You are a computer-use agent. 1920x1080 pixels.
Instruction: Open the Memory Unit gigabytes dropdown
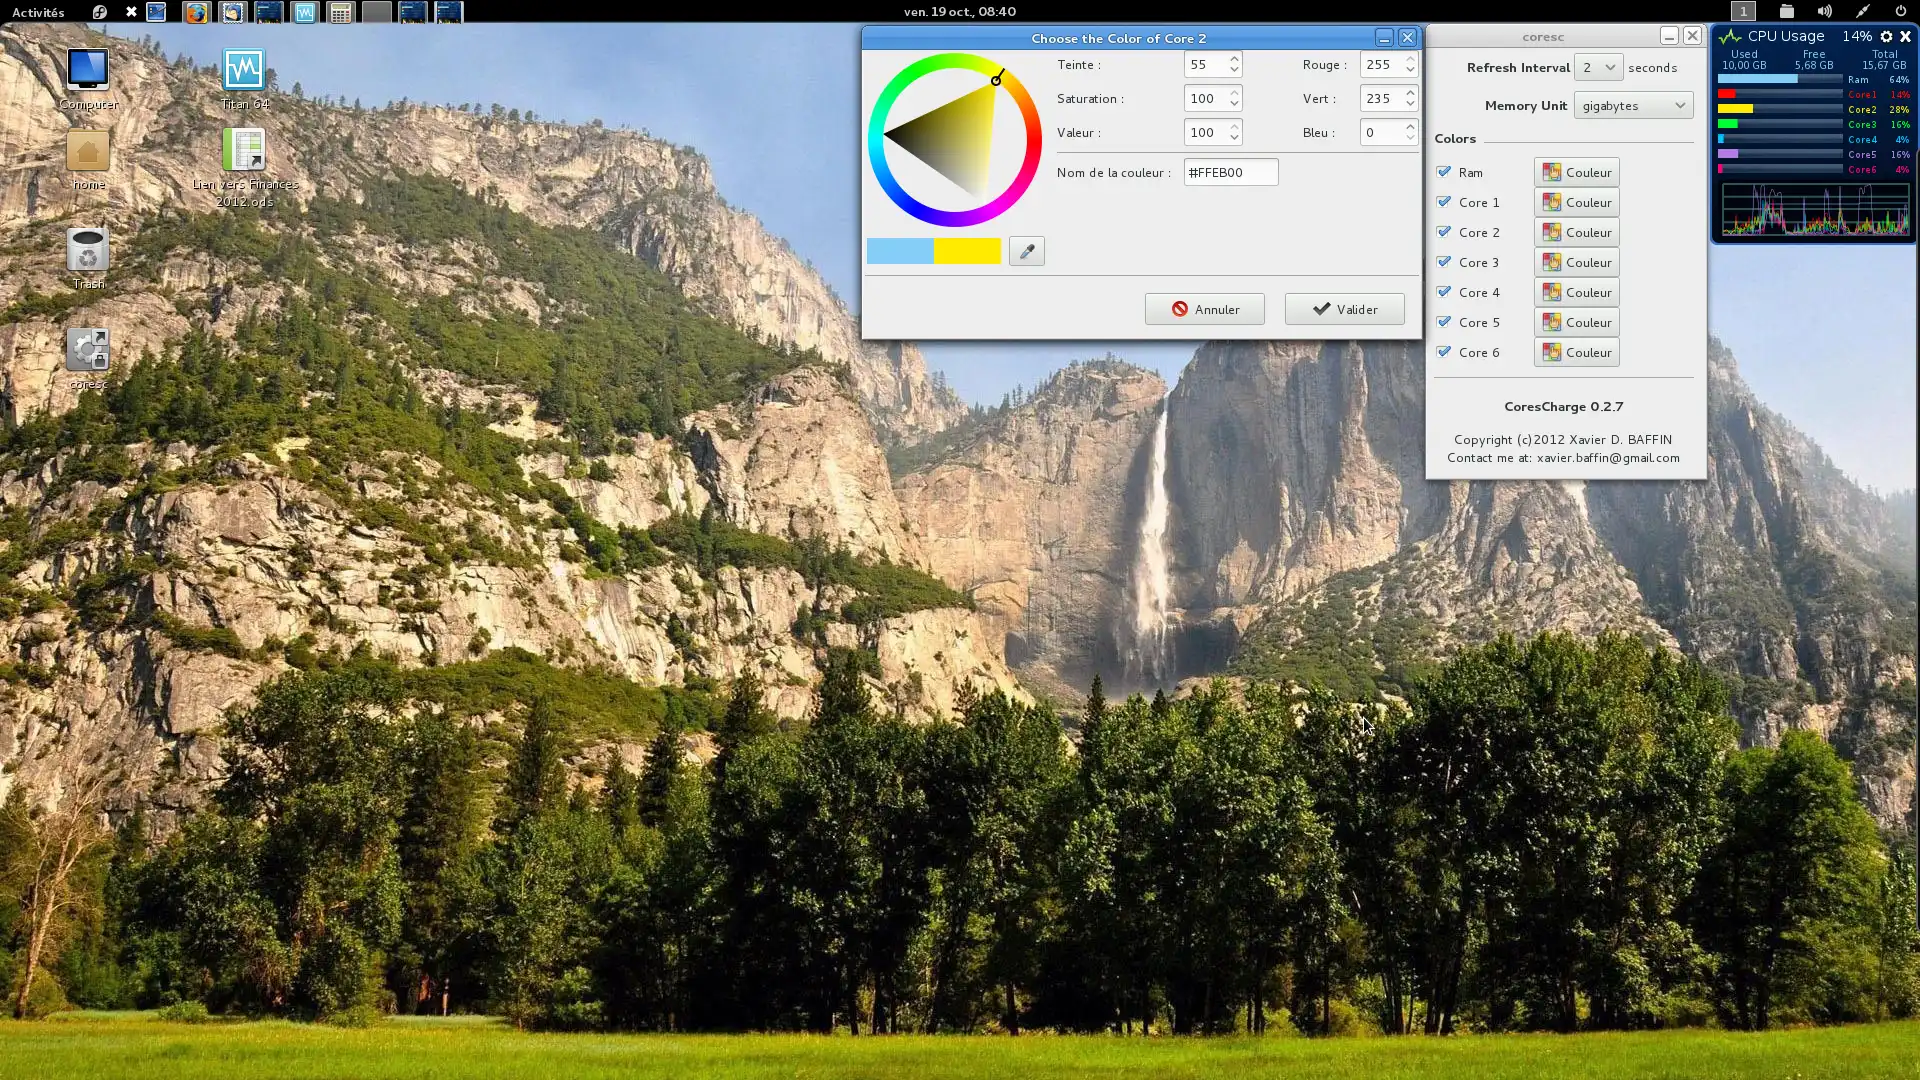point(1632,105)
